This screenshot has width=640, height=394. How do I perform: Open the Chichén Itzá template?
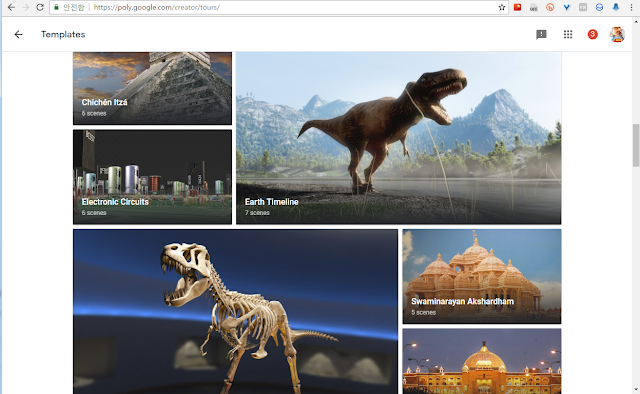152,88
